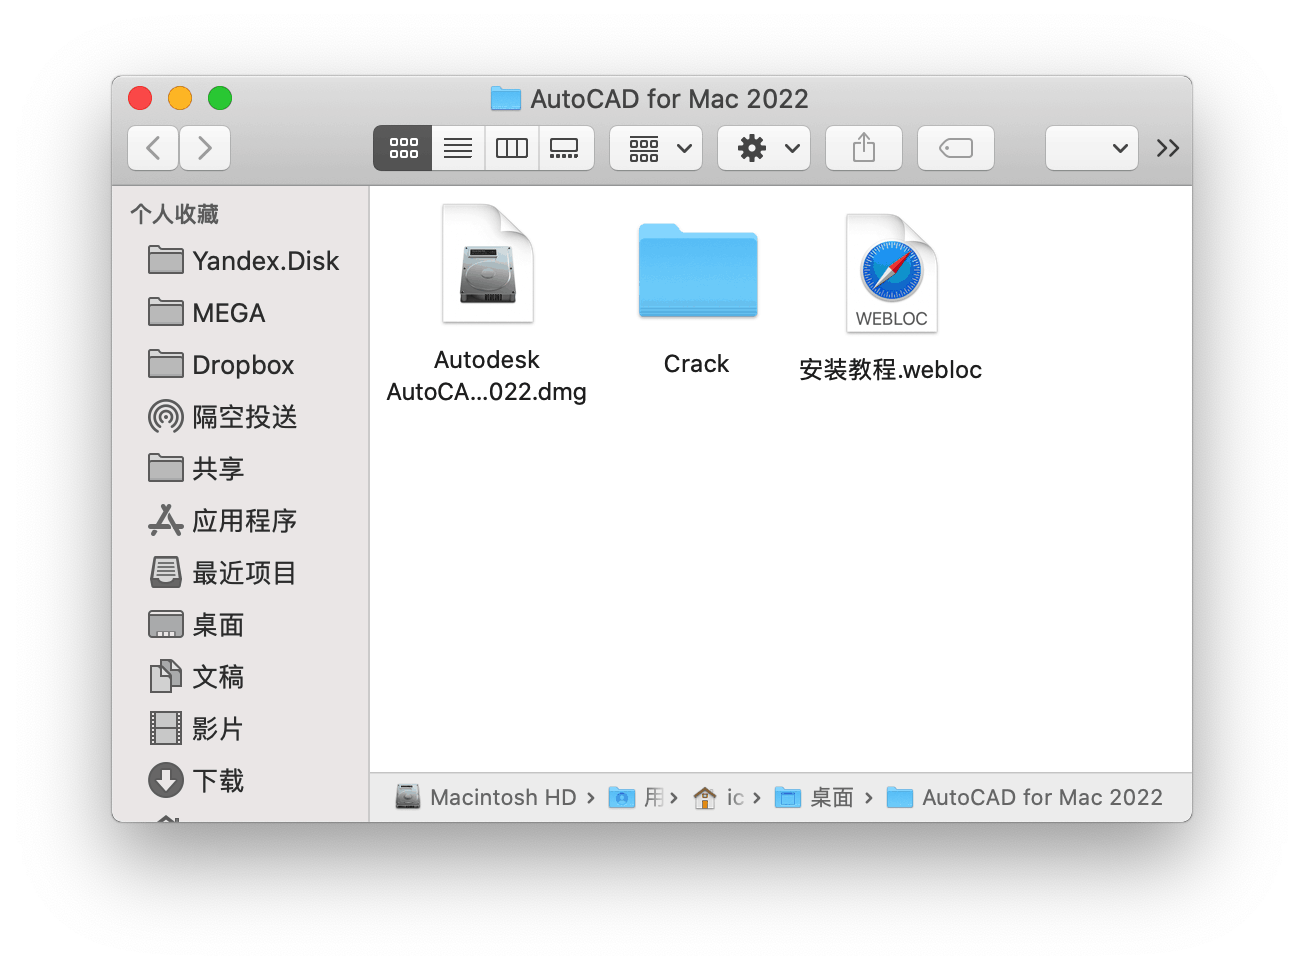
Task: Switch to icon view
Action: pyautogui.click(x=403, y=148)
